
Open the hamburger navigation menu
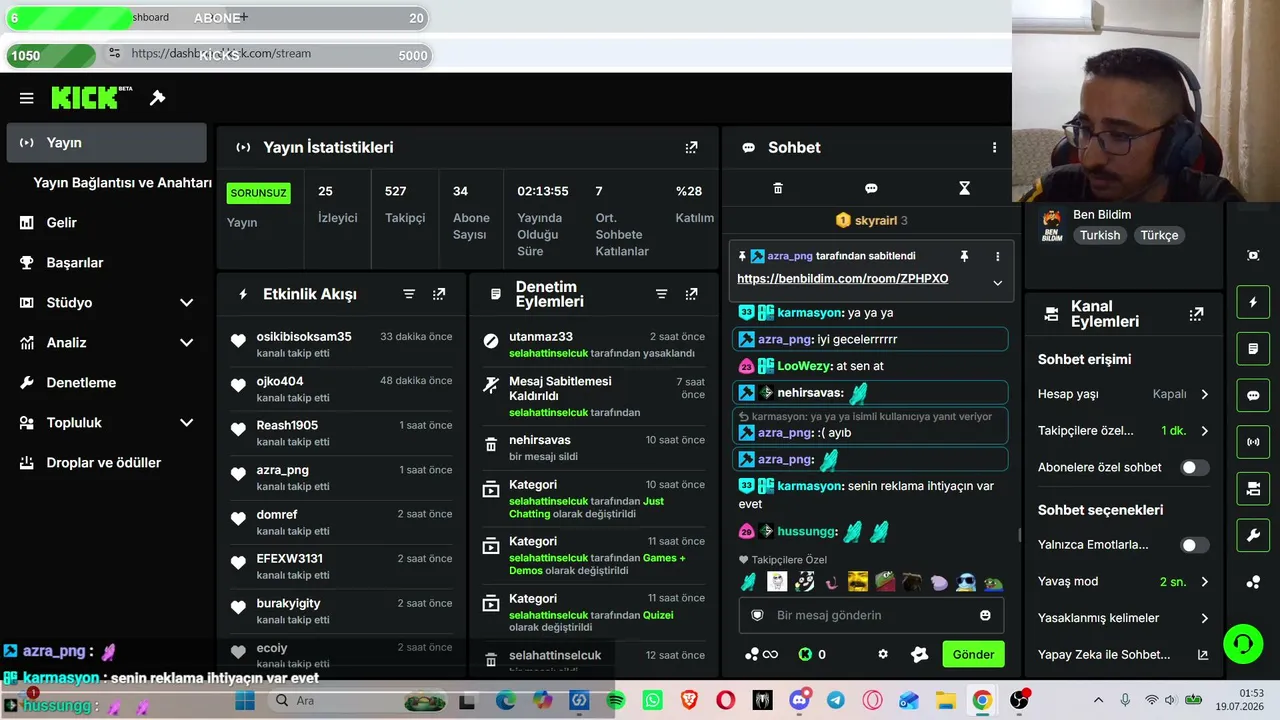pyautogui.click(x=27, y=98)
